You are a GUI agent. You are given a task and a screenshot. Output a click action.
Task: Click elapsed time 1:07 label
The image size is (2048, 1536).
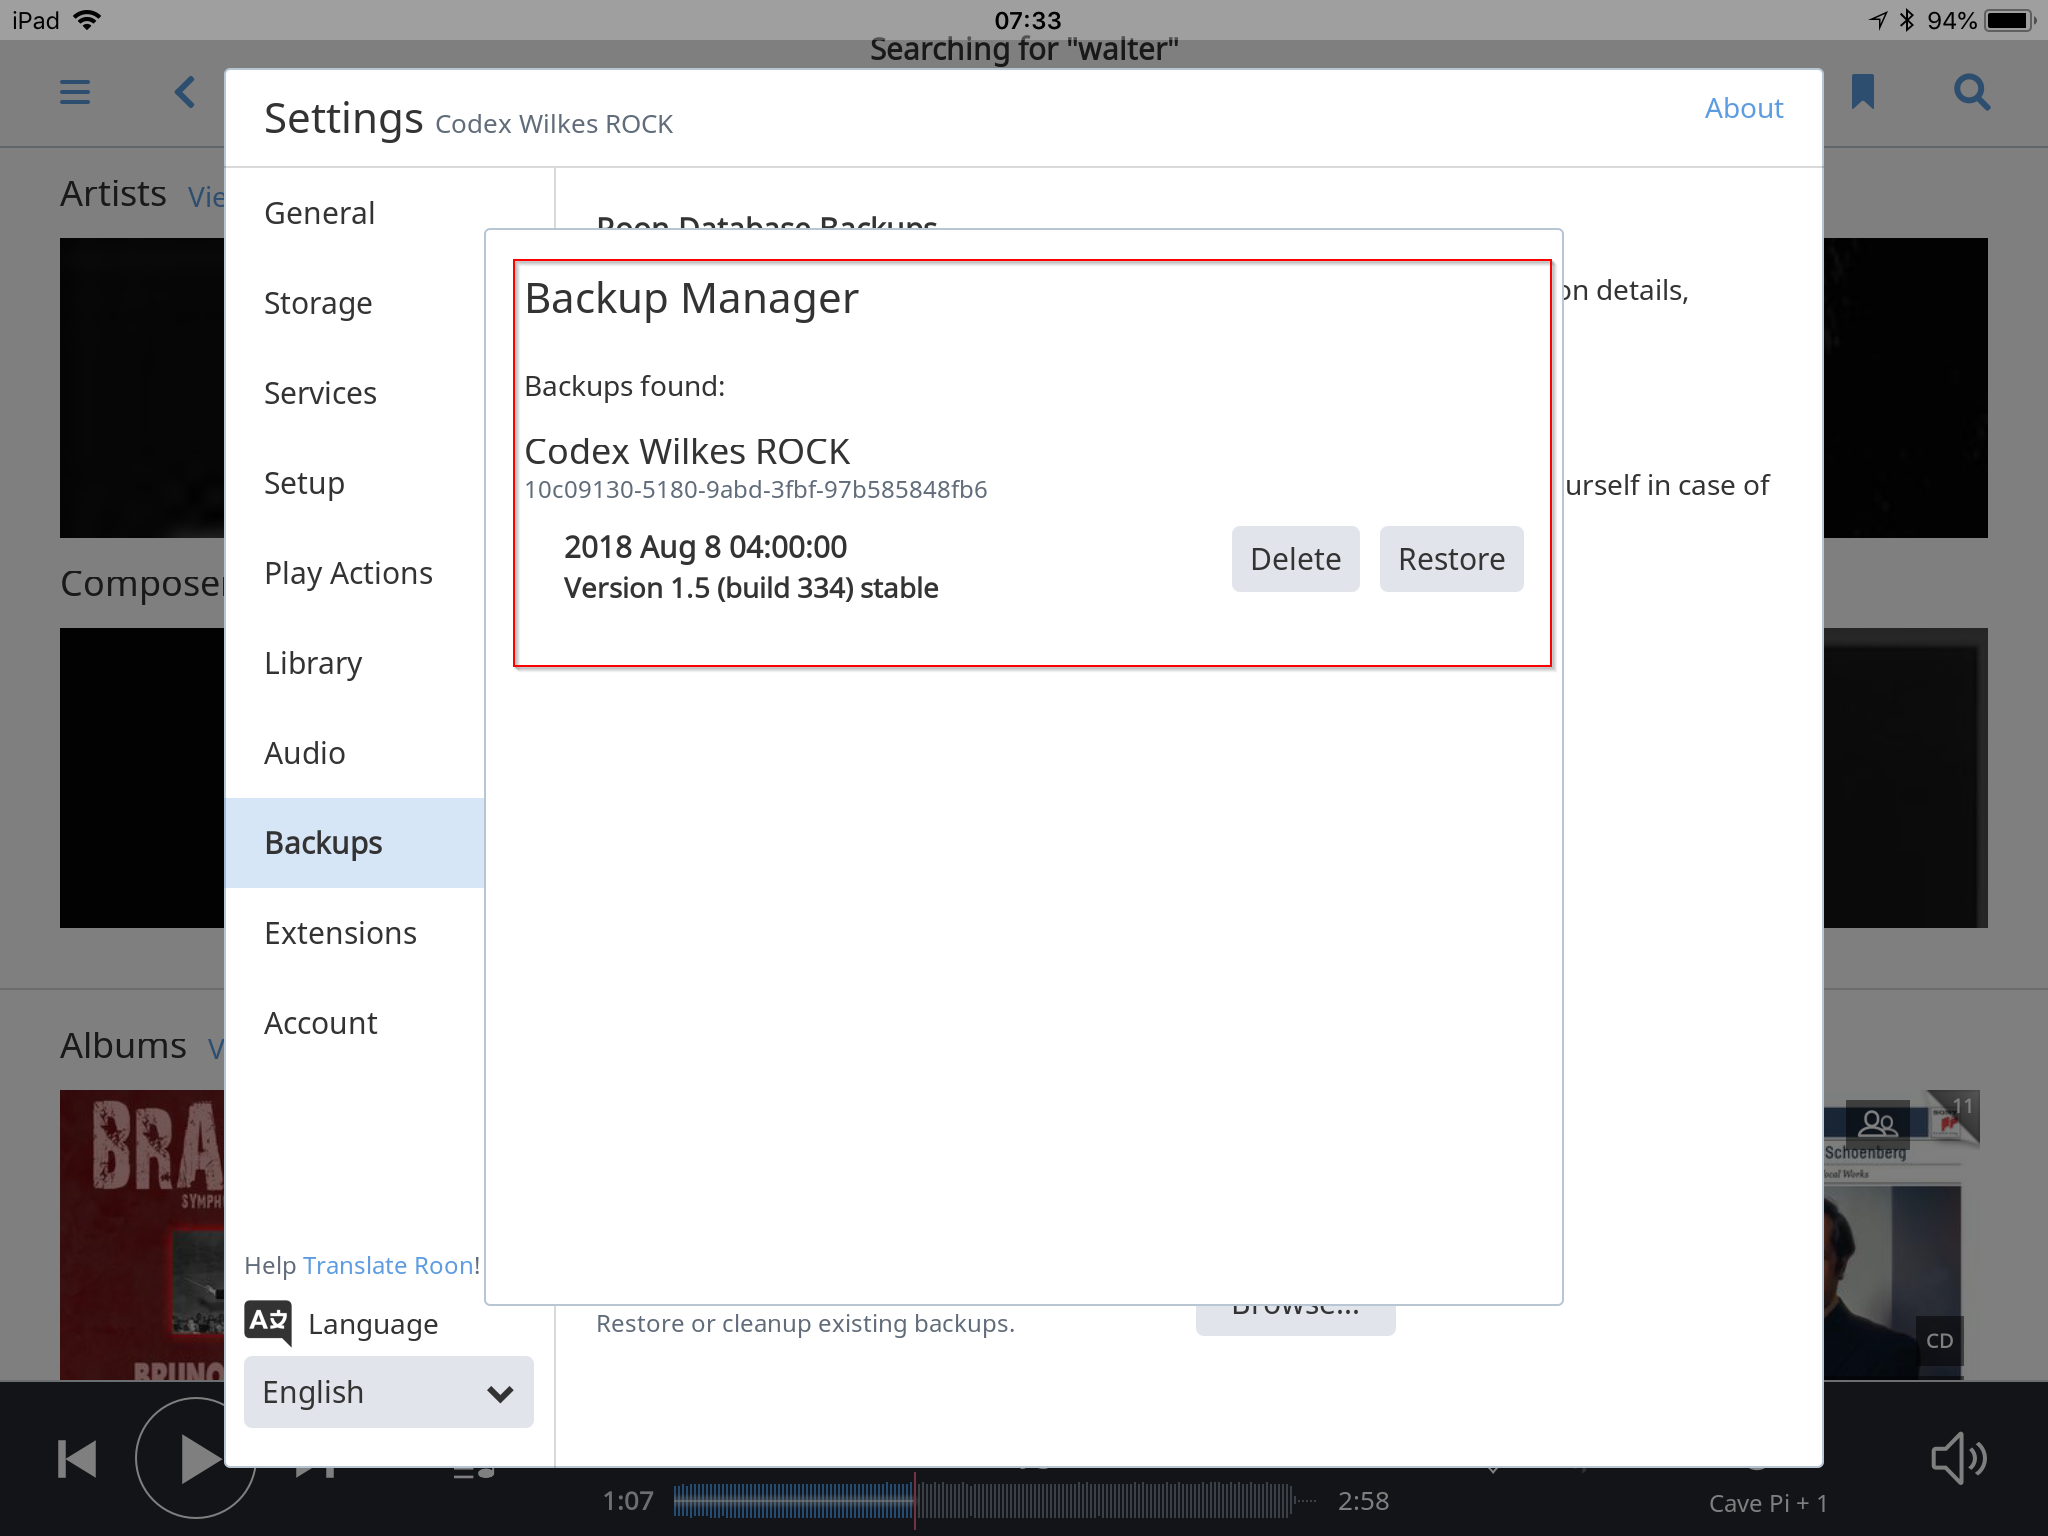click(x=628, y=1500)
